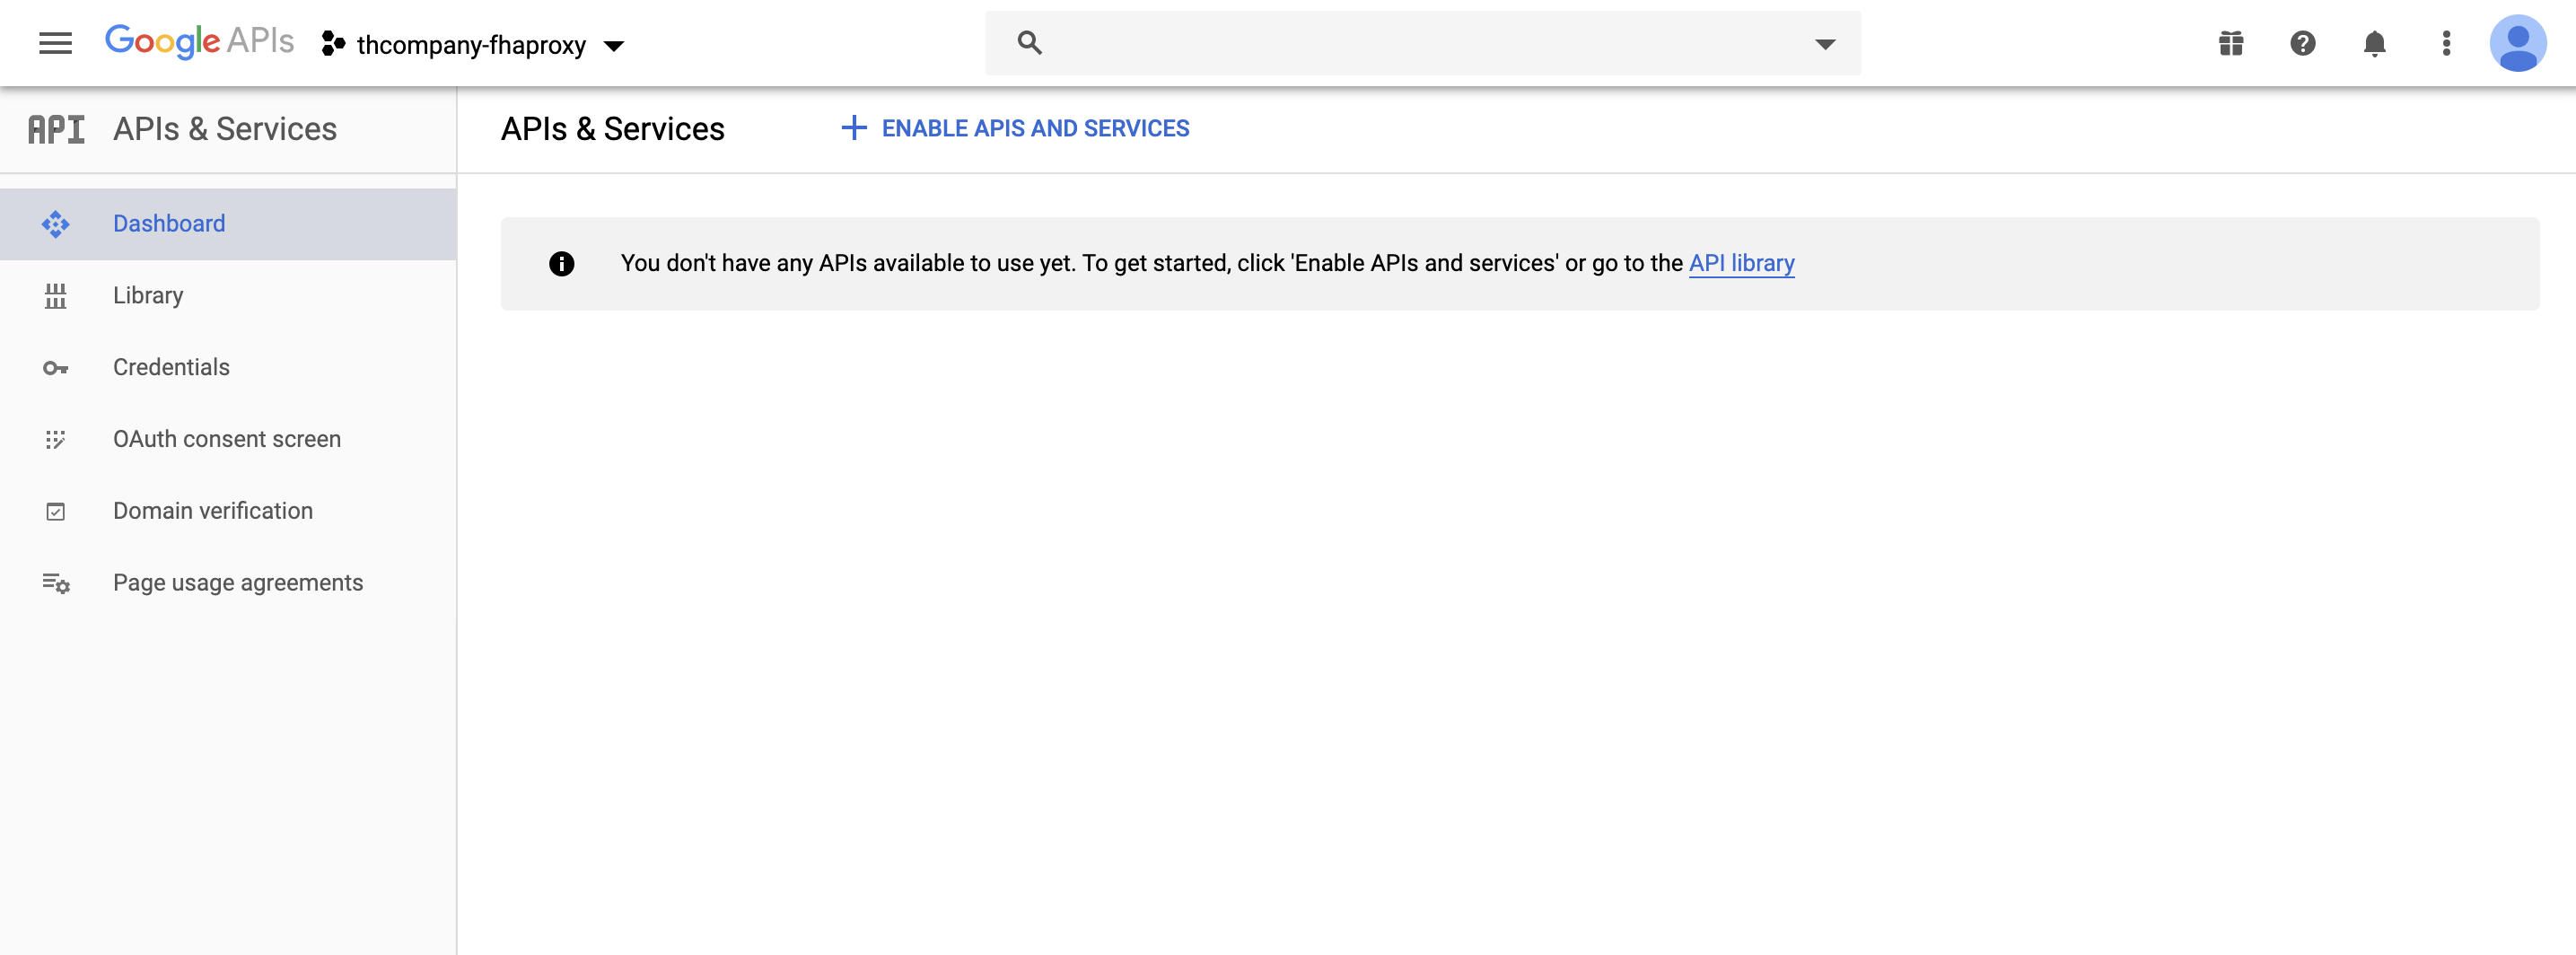Click the Google APIs logo
2576x955 pixels.
(x=199, y=42)
